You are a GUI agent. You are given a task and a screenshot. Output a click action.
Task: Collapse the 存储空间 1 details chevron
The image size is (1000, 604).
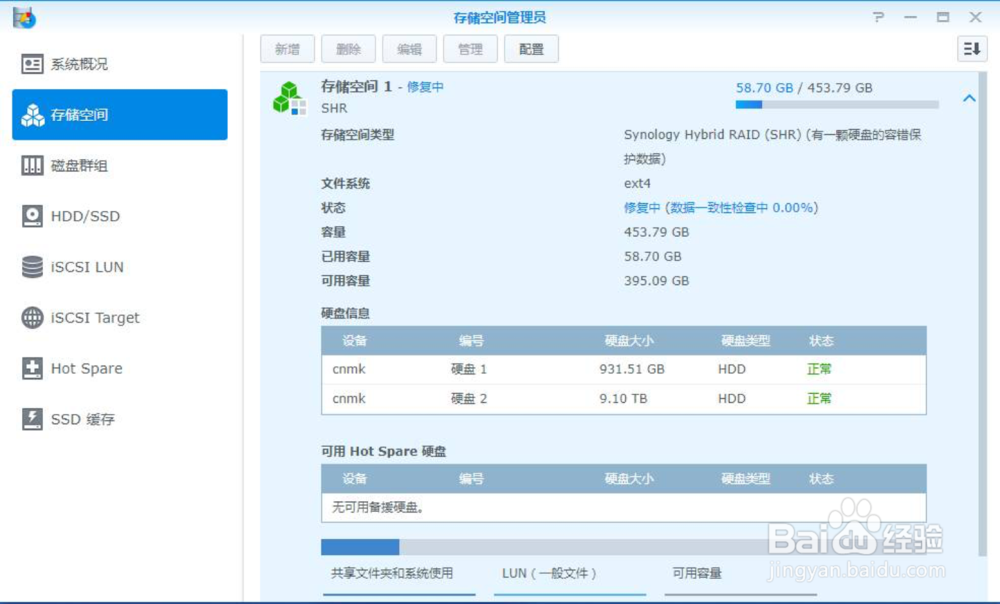pyautogui.click(x=969, y=98)
